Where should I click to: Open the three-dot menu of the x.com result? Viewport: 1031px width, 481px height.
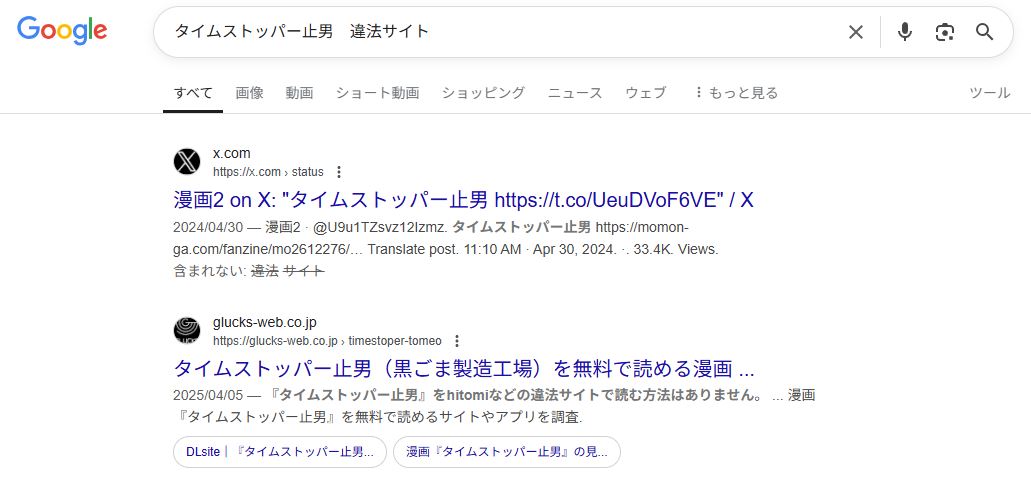[x=339, y=172]
